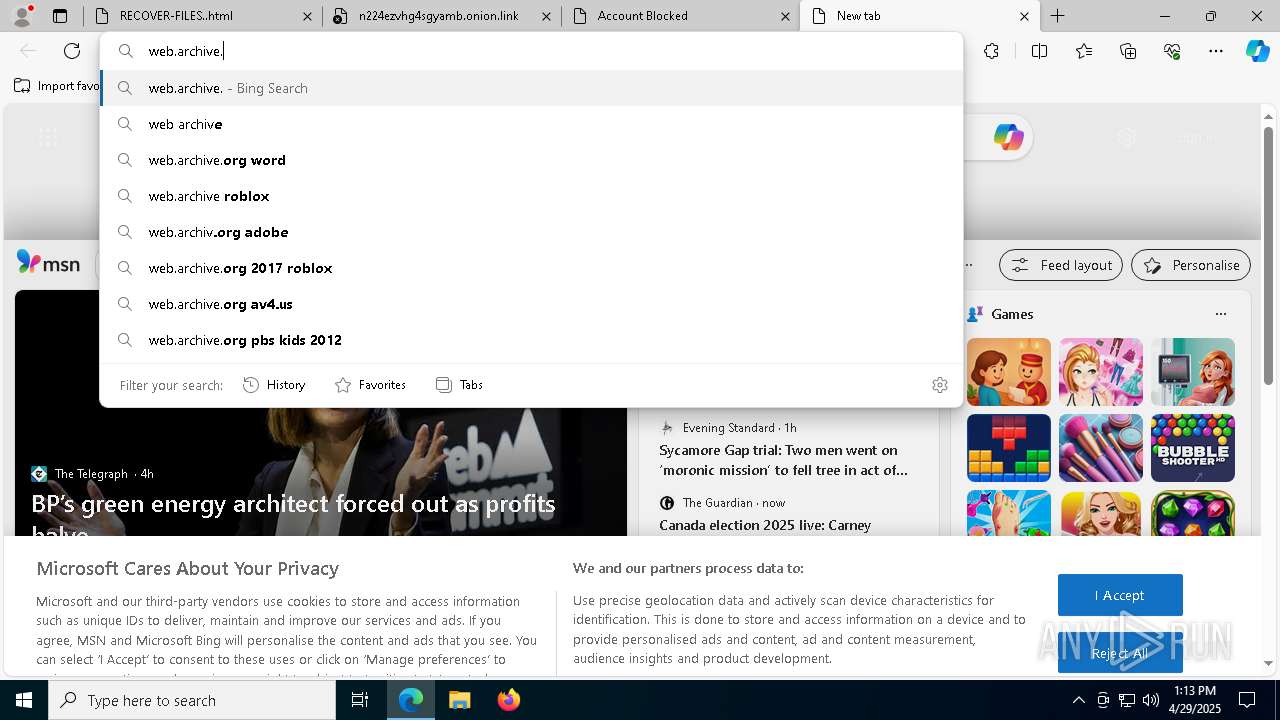Screen dimensions: 1280x720
Task: Select the 'web.archive.org pbs kids 2012' suggestion
Action: pos(532,340)
